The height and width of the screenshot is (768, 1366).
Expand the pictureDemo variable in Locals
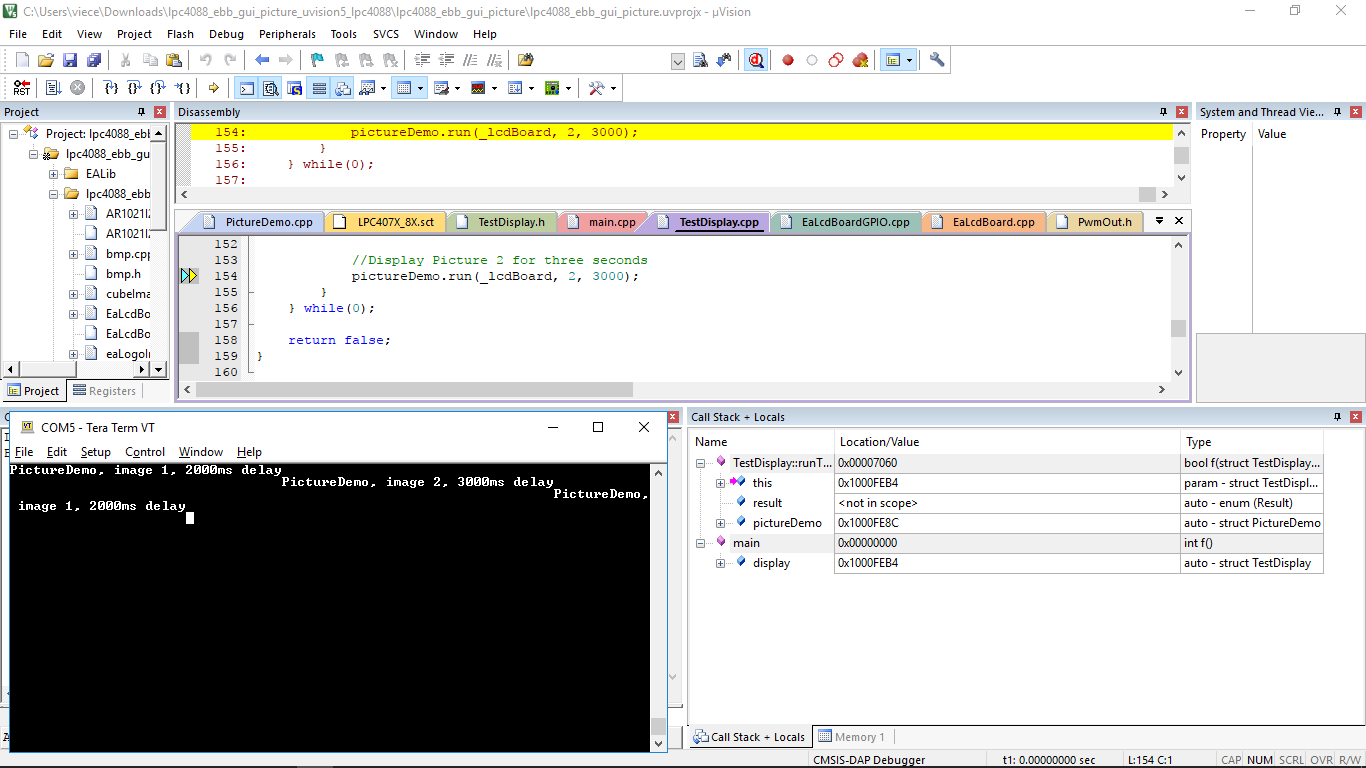(720, 523)
